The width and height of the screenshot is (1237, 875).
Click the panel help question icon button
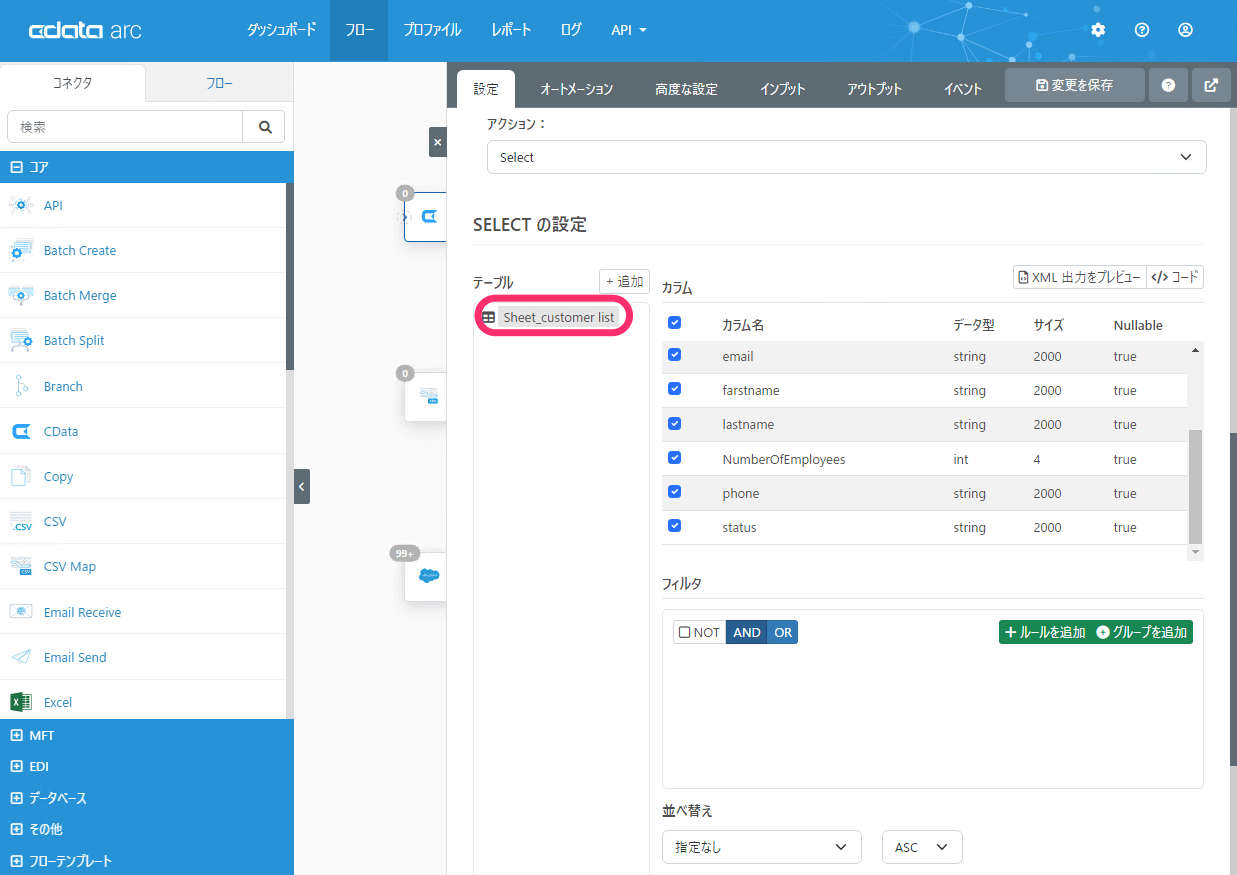tap(1168, 86)
